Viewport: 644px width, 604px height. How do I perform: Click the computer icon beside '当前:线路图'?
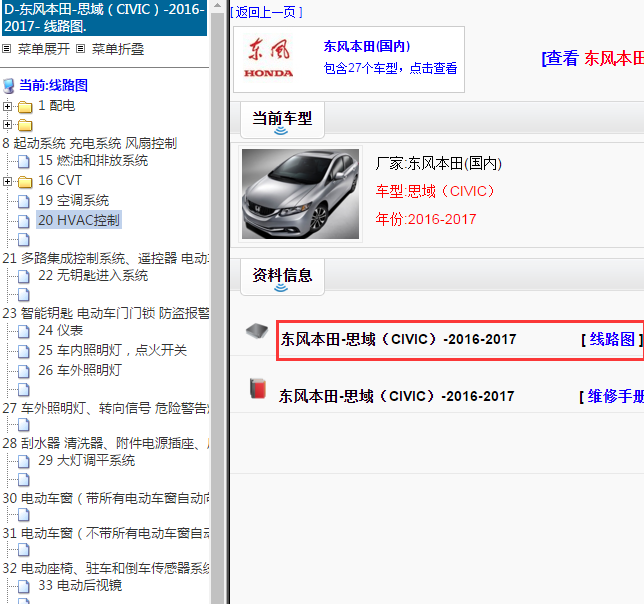[9, 86]
